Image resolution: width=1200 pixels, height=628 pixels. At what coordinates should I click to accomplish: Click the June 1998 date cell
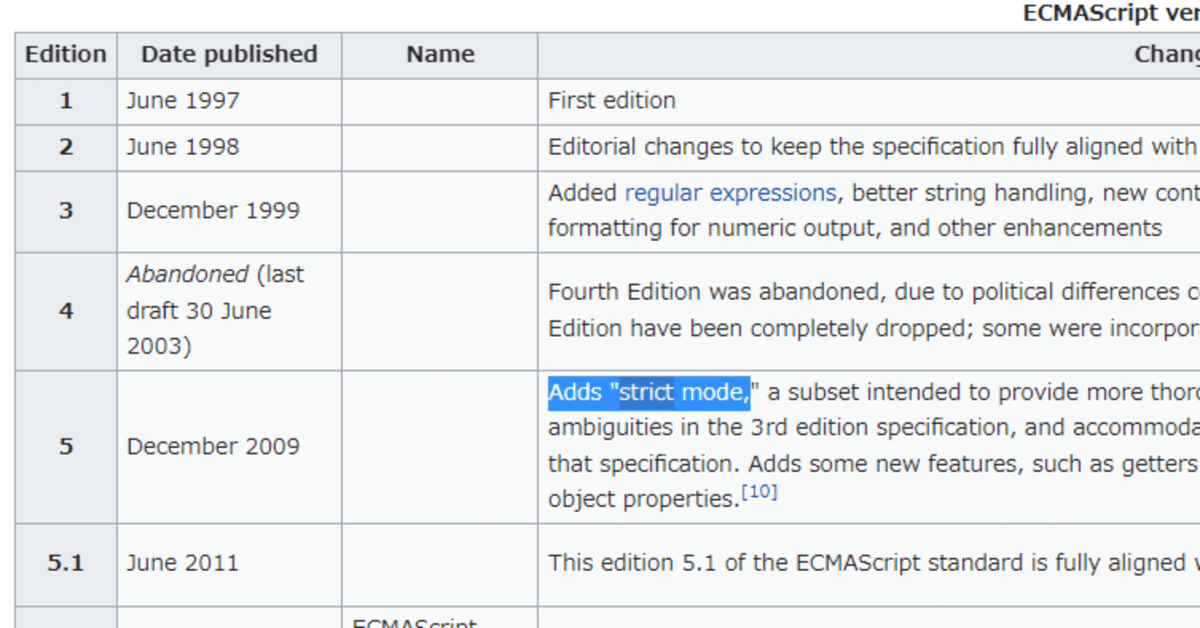(x=229, y=147)
